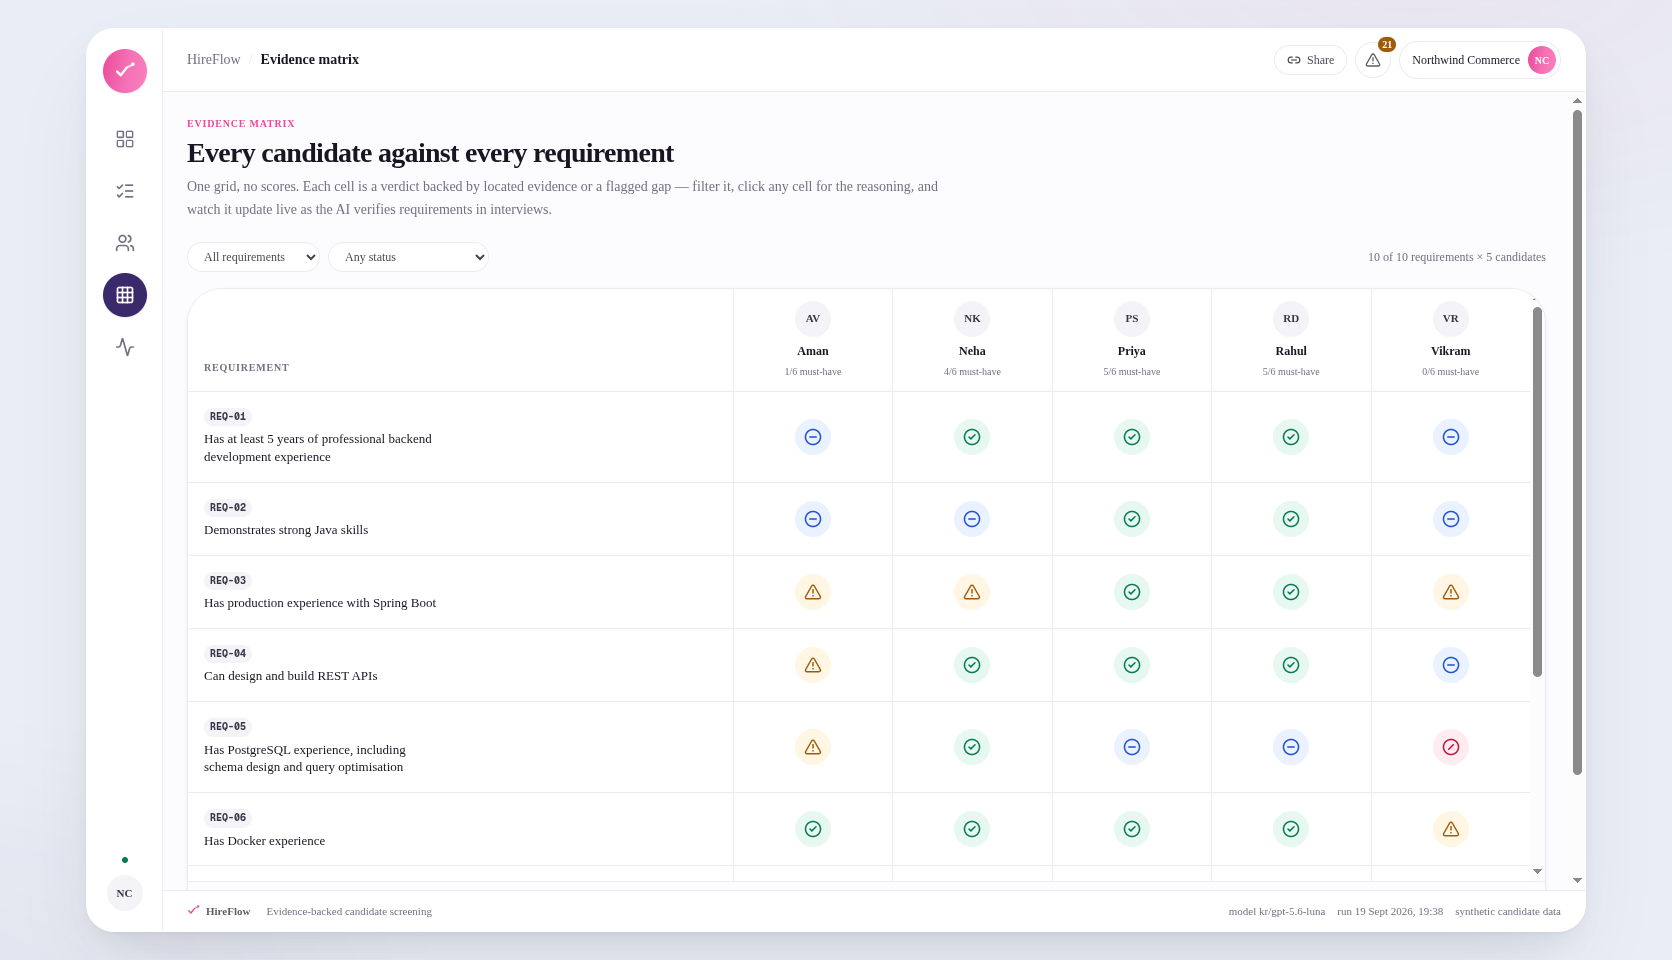Open Rahul's REQ-06 Docker check
This screenshot has height=960, width=1672.
(1291, 829)
